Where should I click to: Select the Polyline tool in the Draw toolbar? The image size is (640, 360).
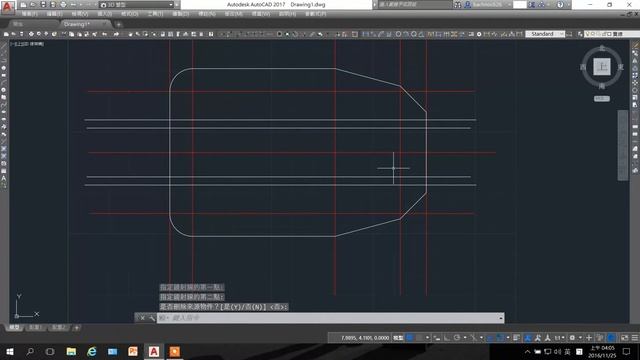(x=4, y=60)
